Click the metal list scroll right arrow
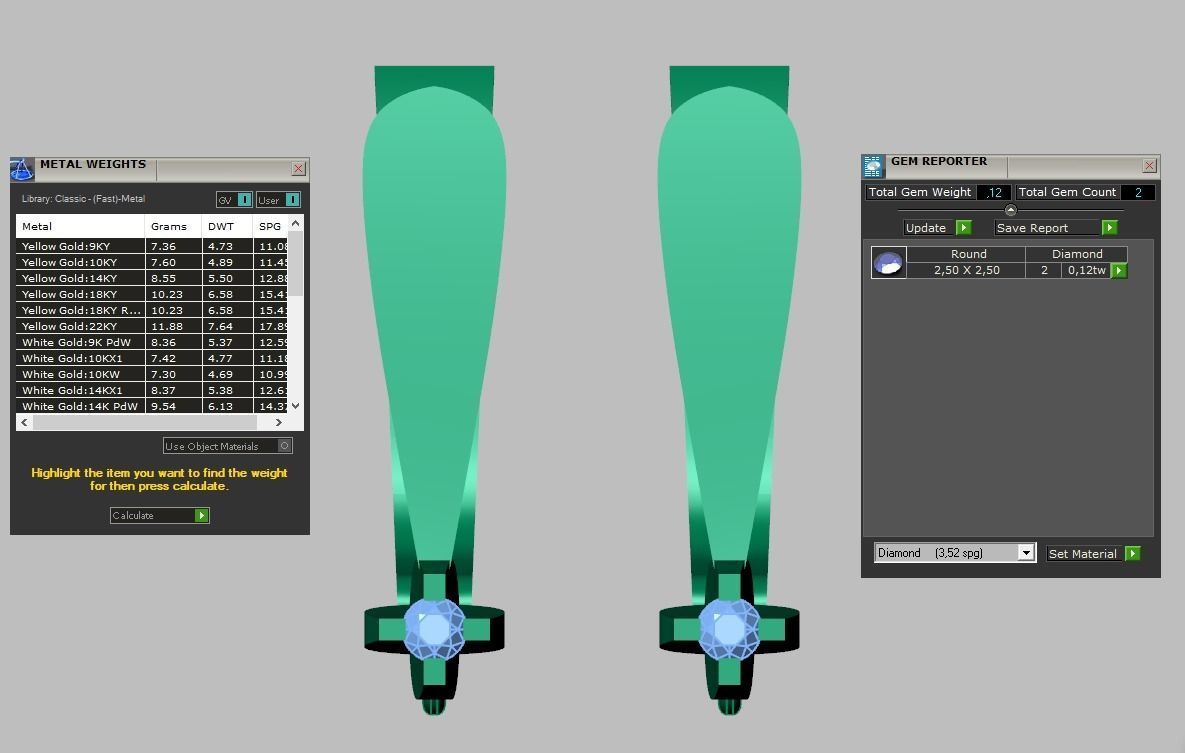Screen dimensions: 1185x753 point(279,423)
